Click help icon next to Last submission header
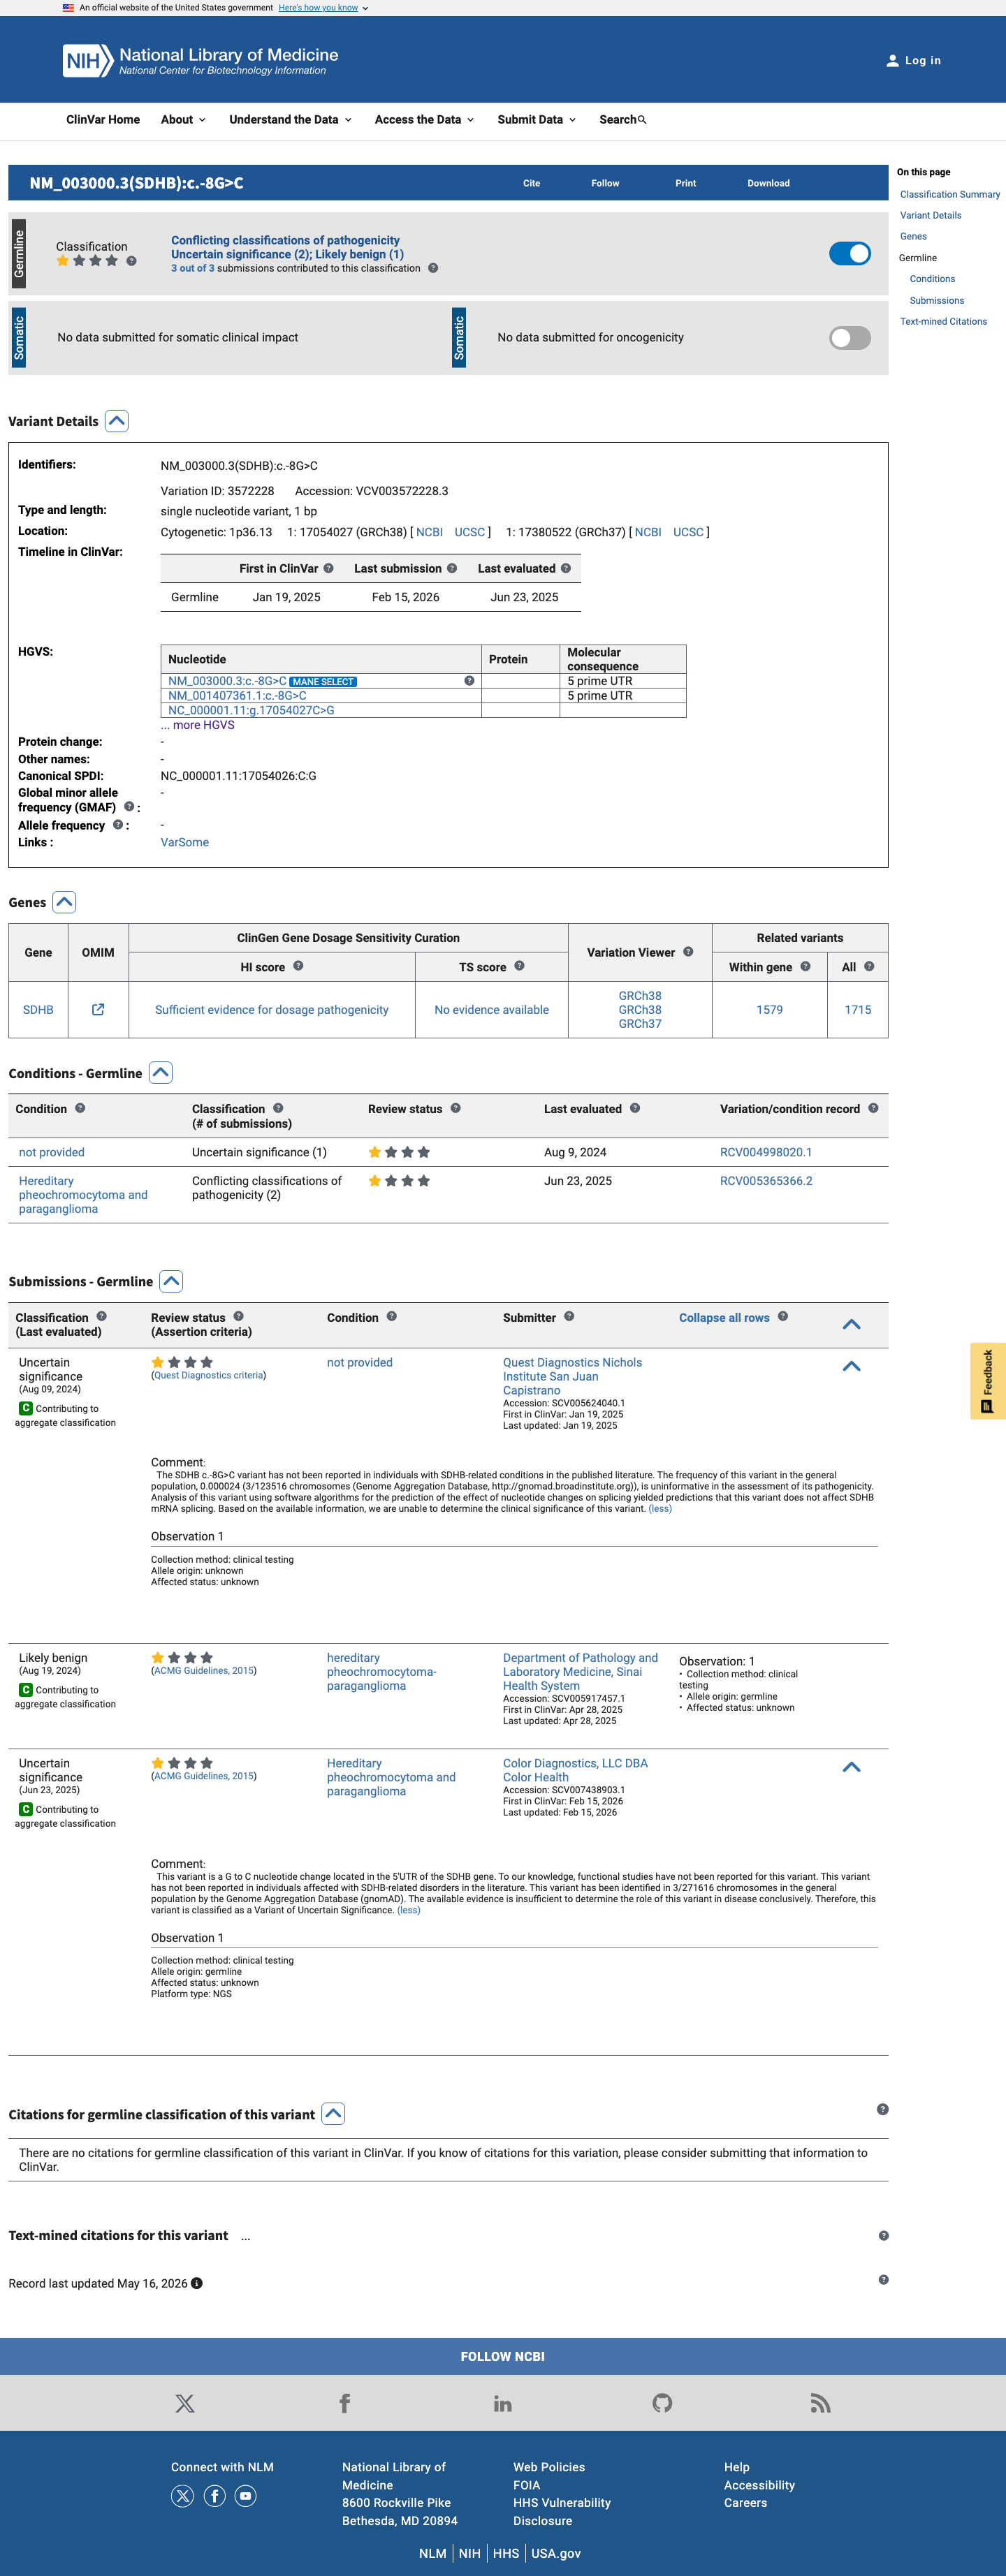Screen dimensions: 1006x2576 point(452,568)
